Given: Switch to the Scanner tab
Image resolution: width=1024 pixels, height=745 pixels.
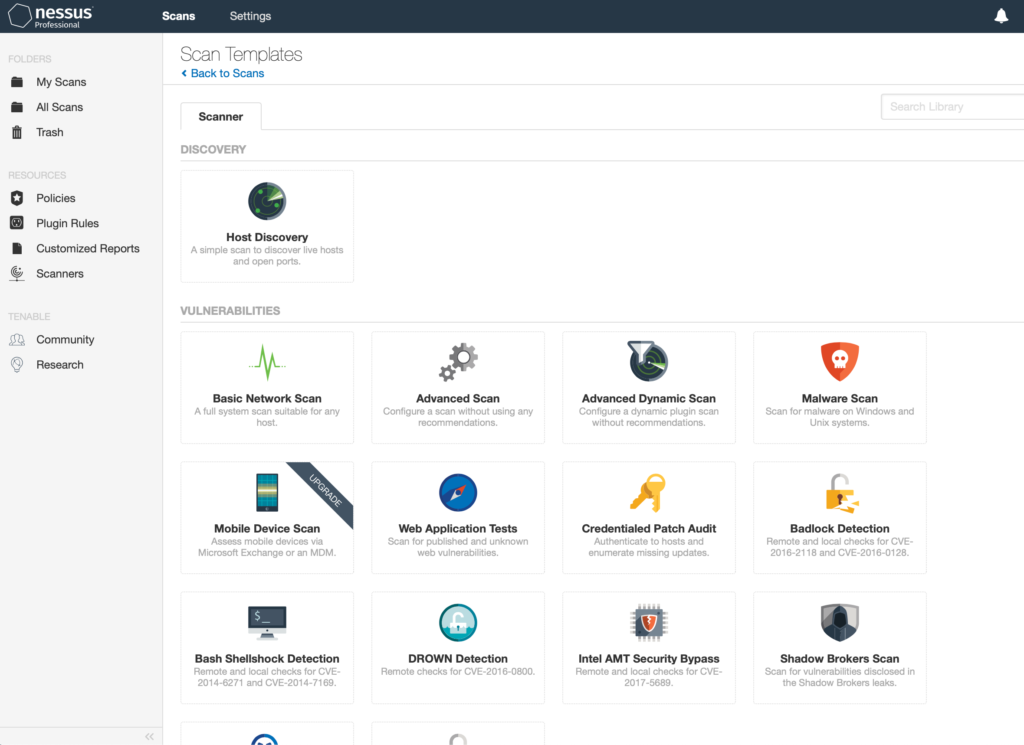Looking at the screenshot, I should [221, 116].
